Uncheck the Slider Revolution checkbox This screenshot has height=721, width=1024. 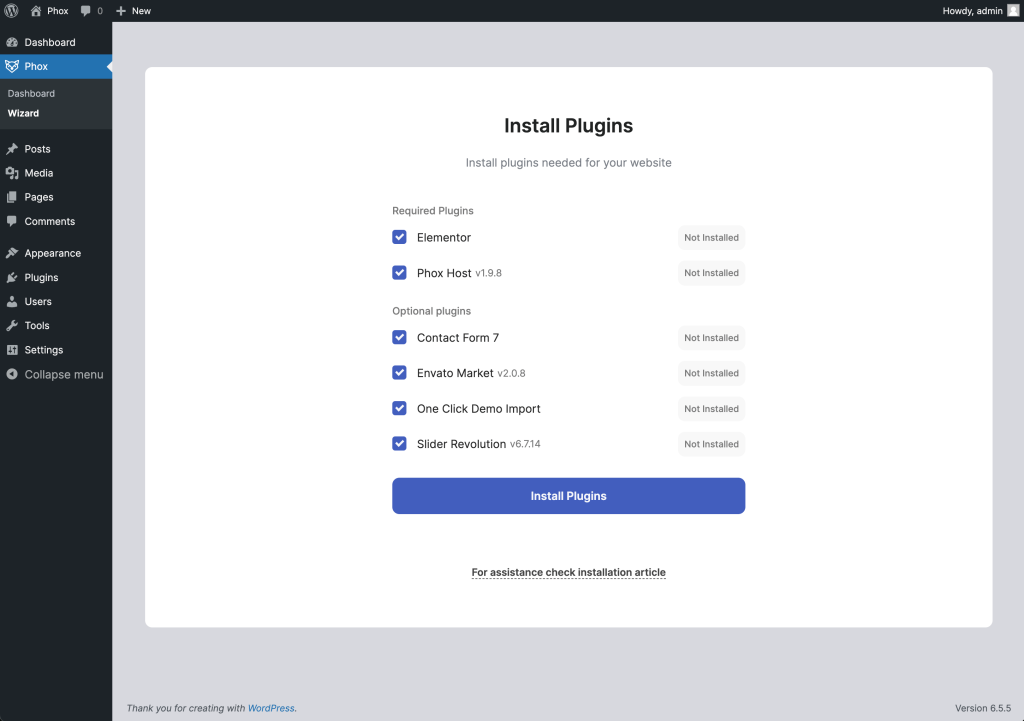[x=399, y=443]
